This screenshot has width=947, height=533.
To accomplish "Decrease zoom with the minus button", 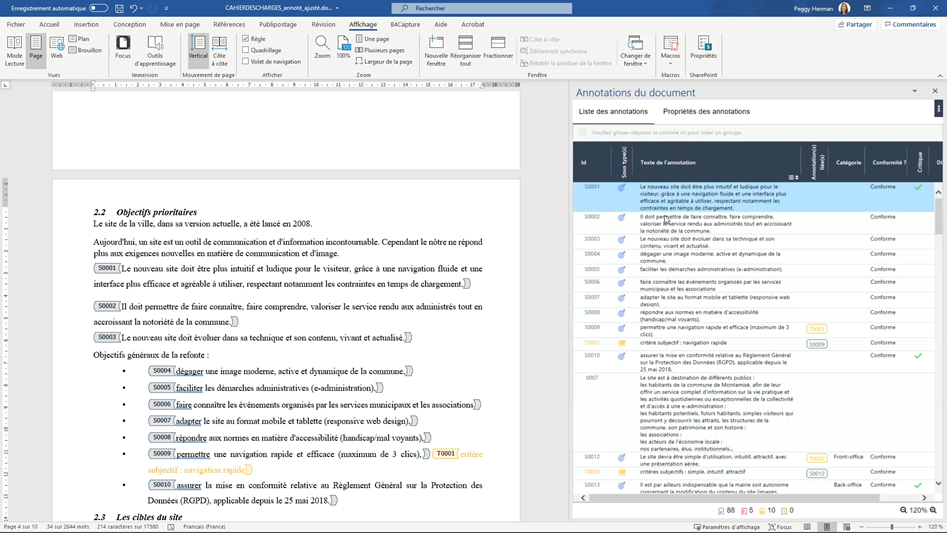I will pos(861,527).
